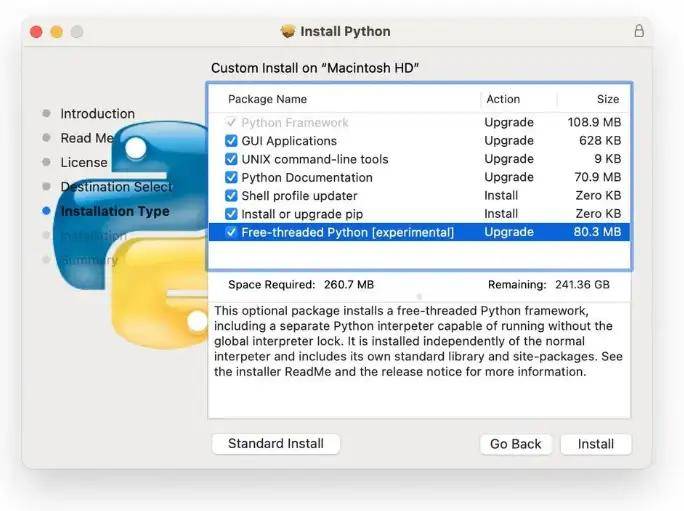Screen dimensions: 684x511
Task: Toggle Shell profile updater checkbox
Action: click(231, 196)
